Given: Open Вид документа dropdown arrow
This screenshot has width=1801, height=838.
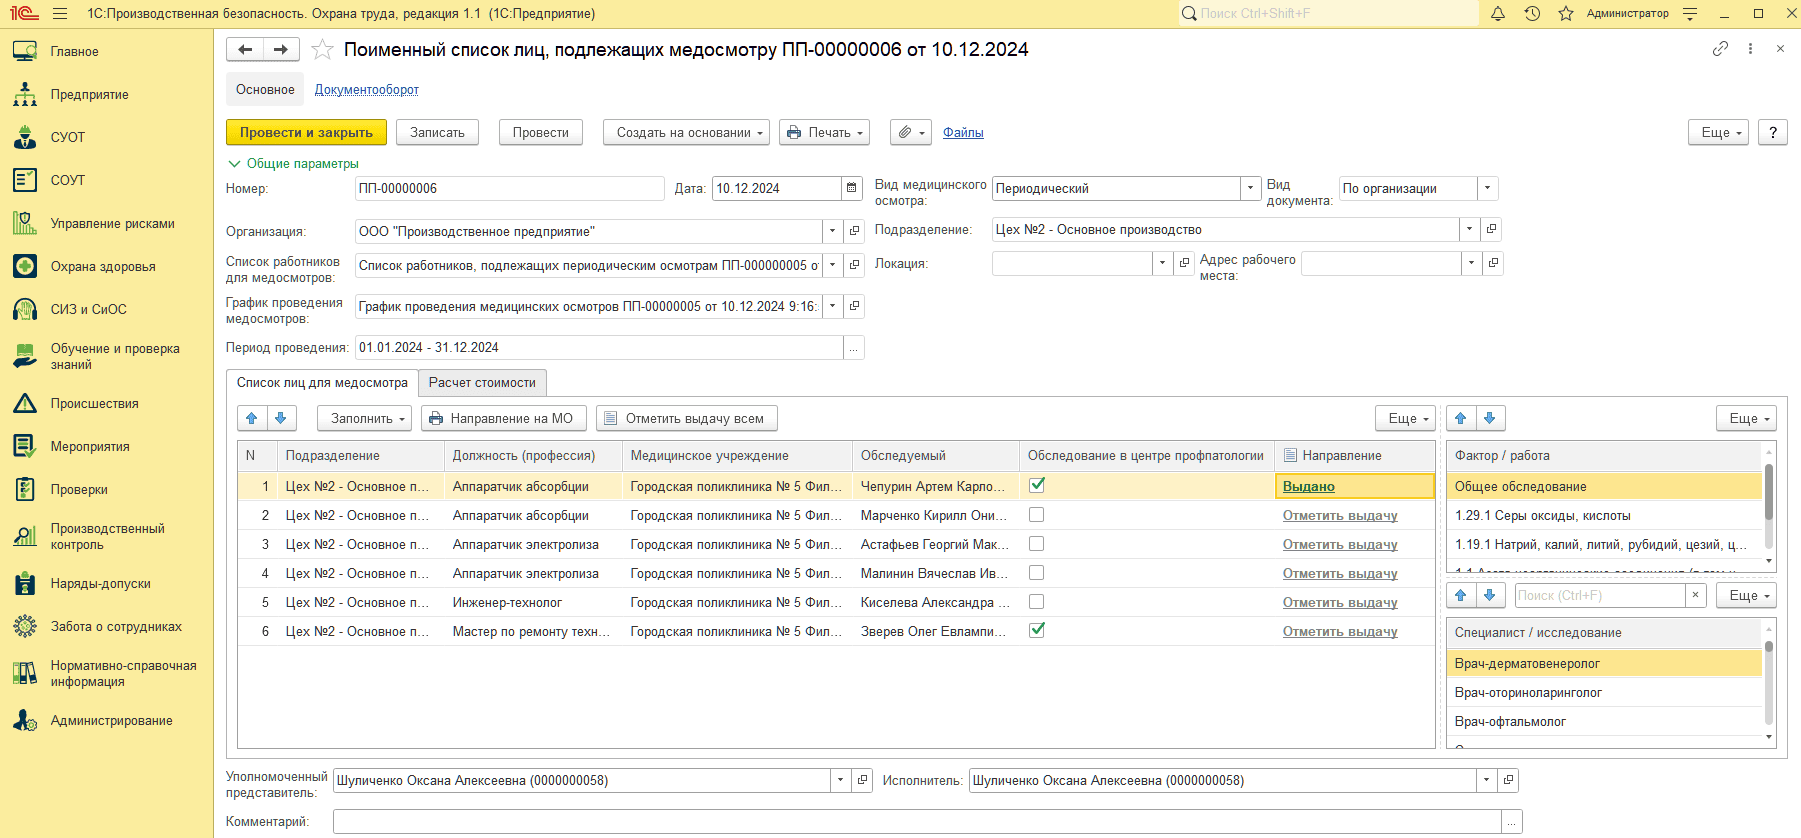Looking at the screenshot, I should pyautogui.click(x=1487, y=188).
